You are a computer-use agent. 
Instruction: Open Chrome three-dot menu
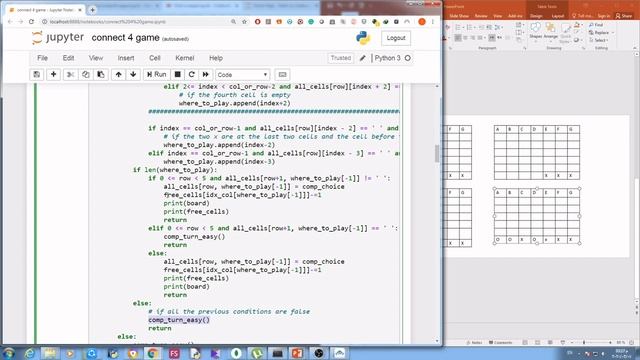433,22
